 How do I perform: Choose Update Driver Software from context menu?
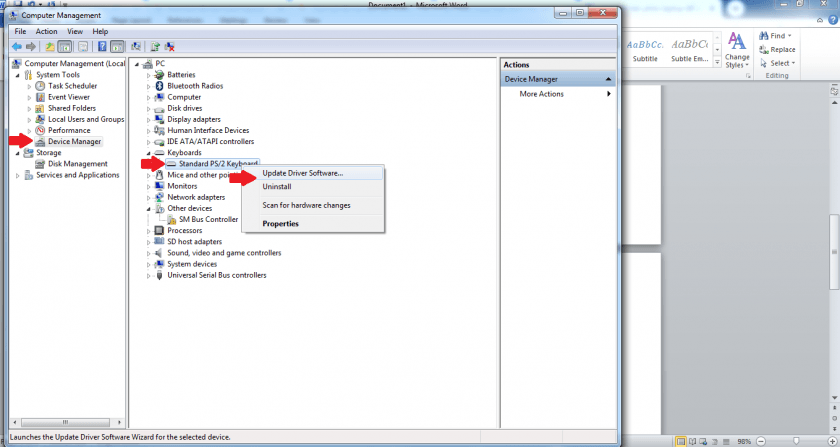click(302, 173)
